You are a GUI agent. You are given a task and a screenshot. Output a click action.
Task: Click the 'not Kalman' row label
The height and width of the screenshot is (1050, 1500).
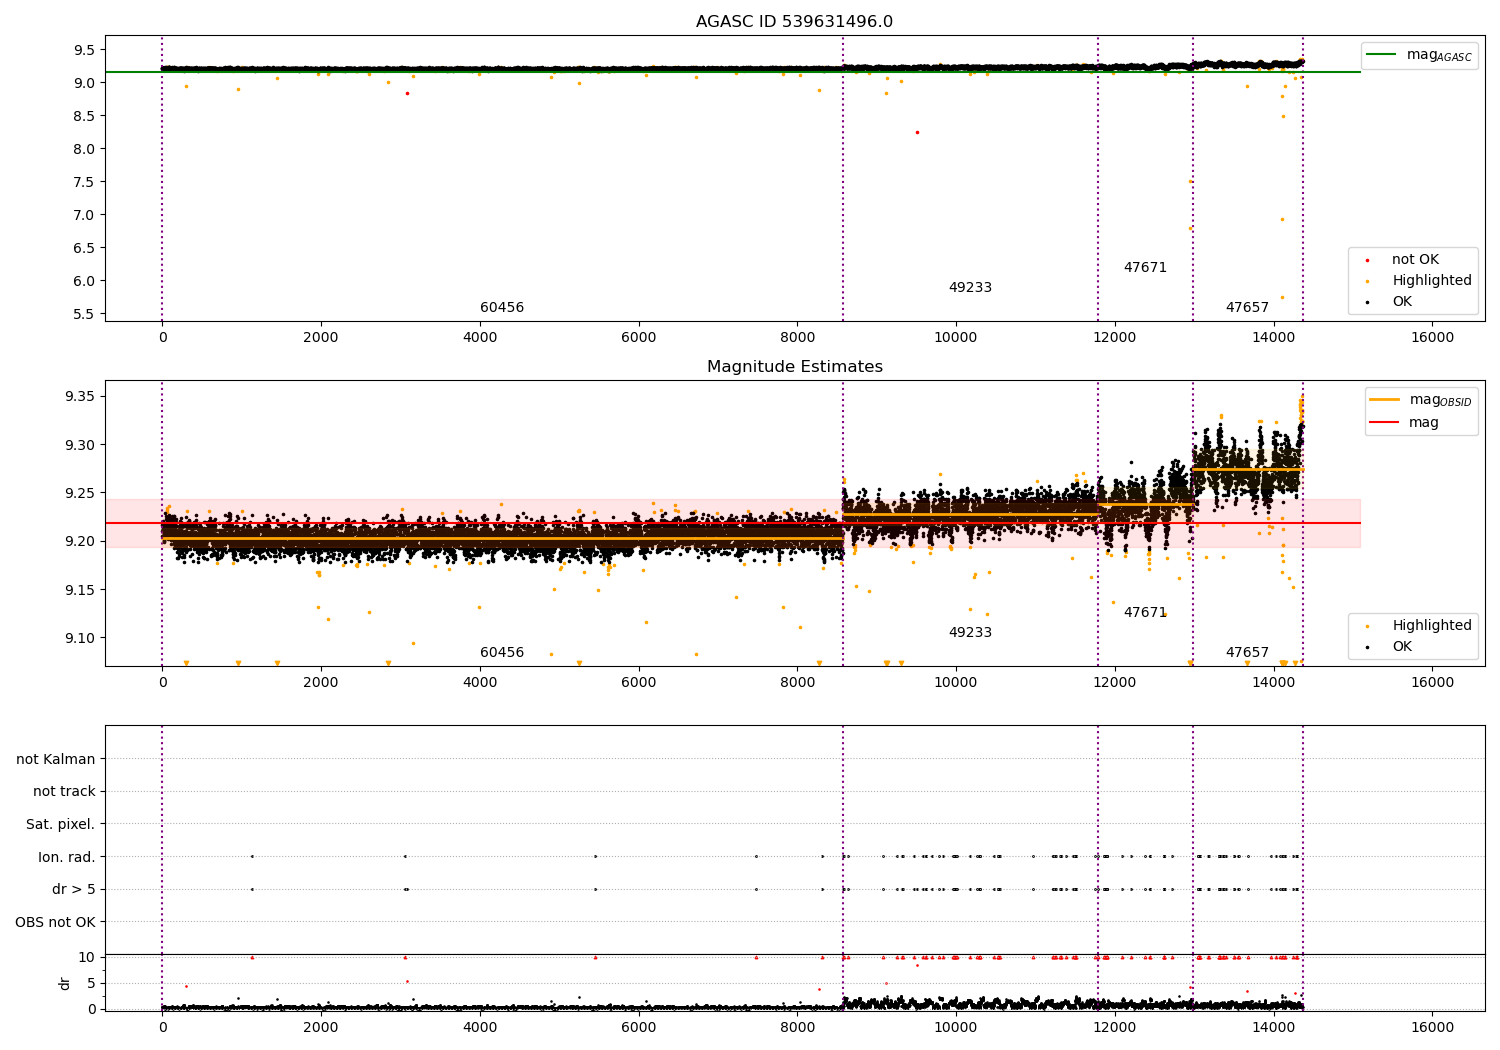click(56, 760)
